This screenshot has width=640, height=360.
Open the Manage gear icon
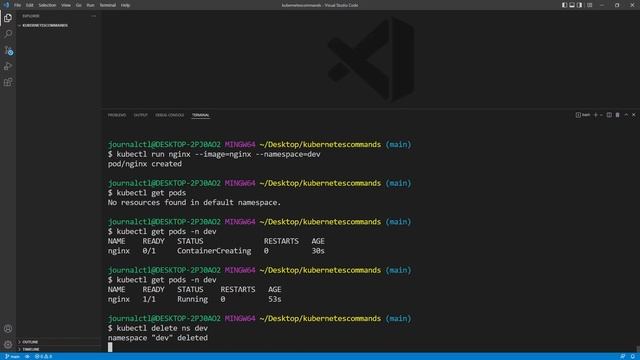[8, 345]
